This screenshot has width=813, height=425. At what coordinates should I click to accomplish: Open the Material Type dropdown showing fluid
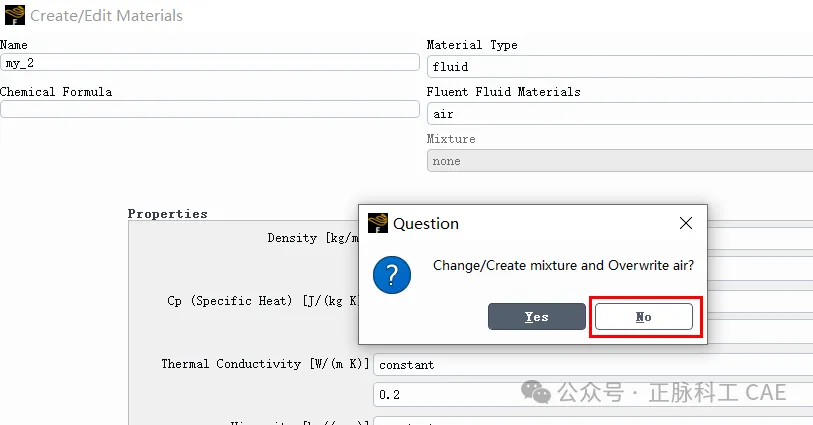click(620, 67)
